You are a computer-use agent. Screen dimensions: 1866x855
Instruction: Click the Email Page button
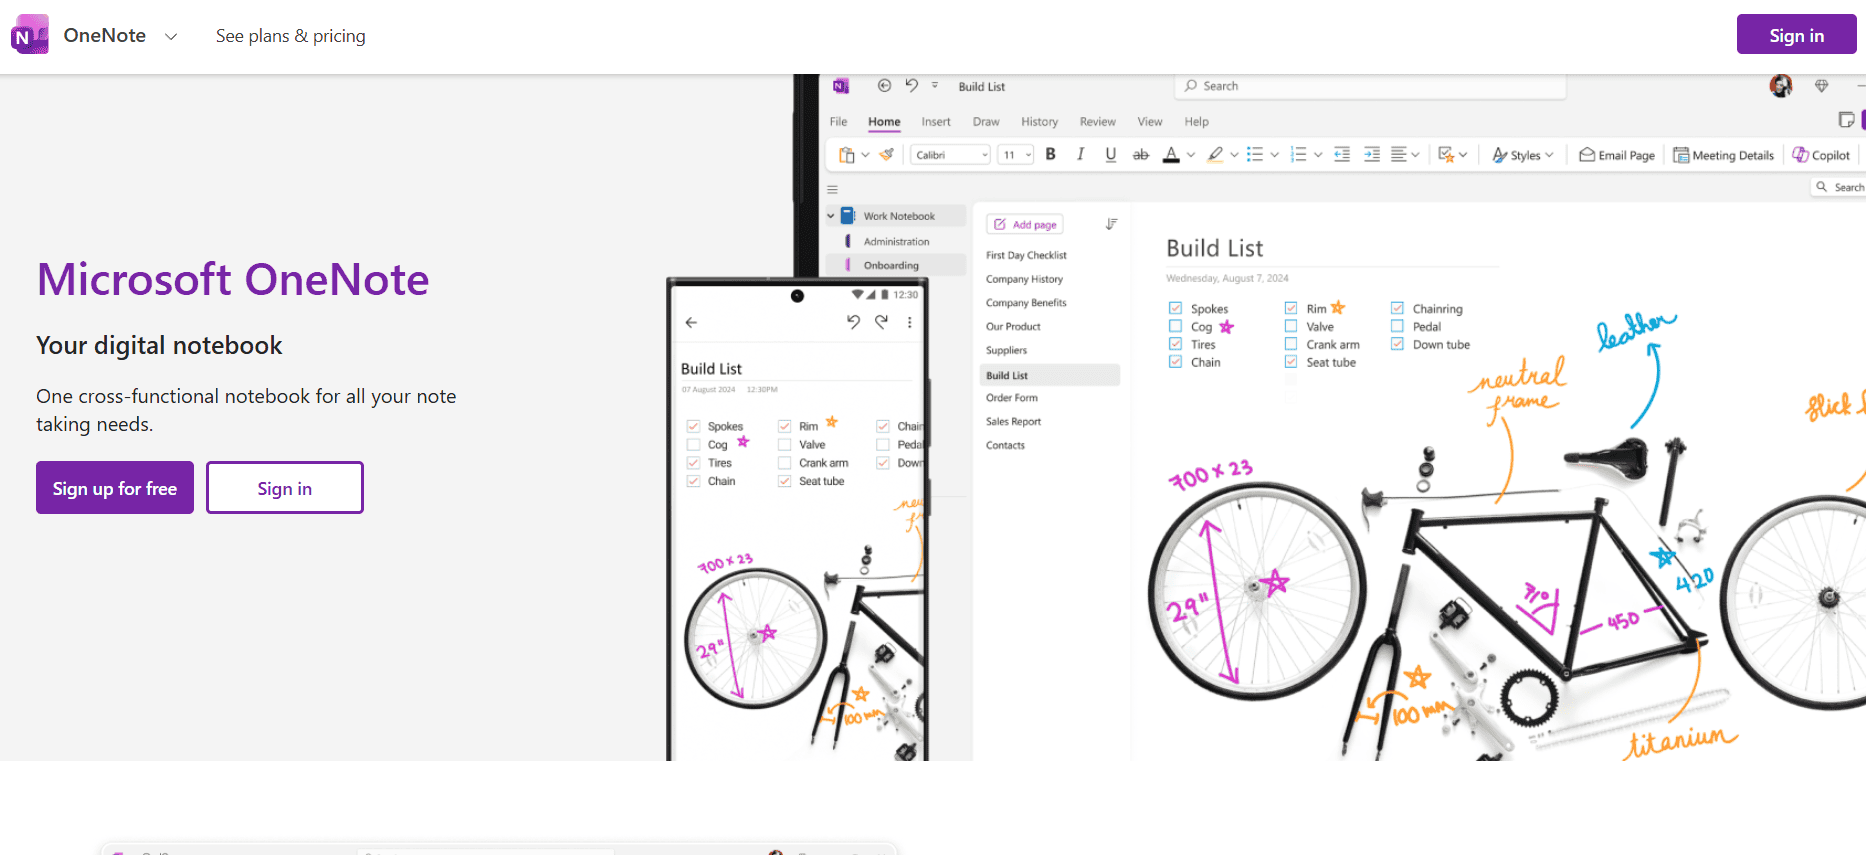pyautogui.click(x=1617, y=155)
